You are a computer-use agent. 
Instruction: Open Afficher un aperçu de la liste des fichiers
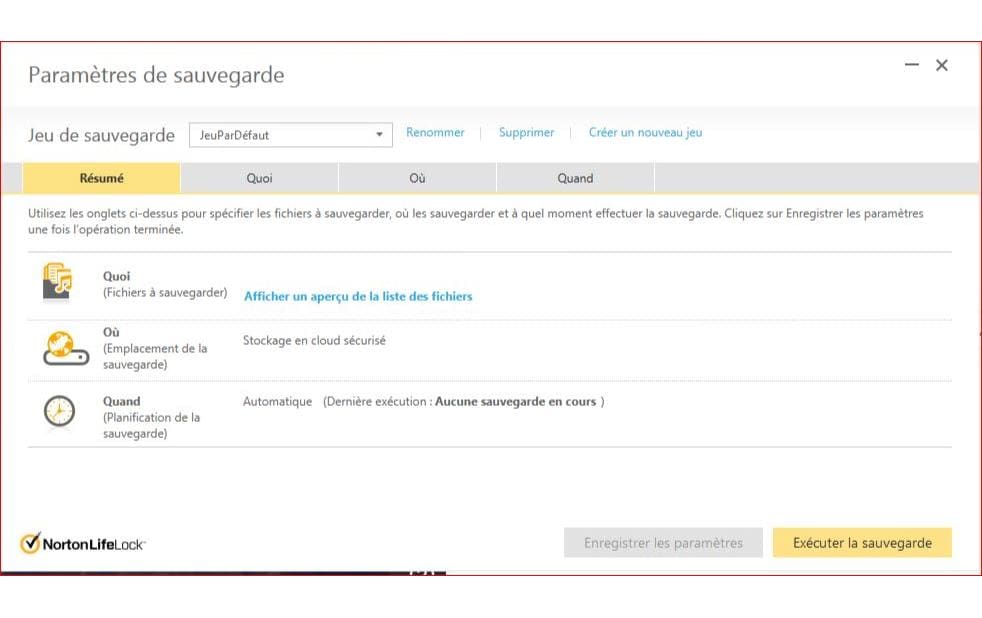tap(358, 296)
